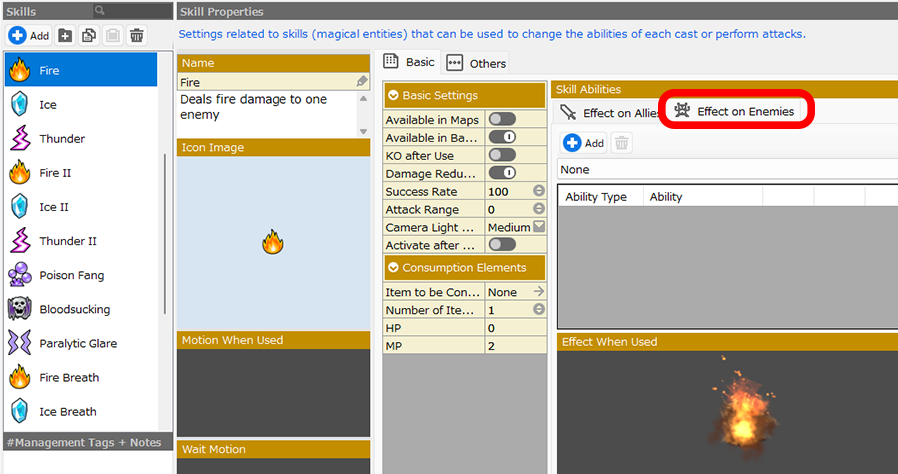The image size is (898, 474).
Task: Open the Effect on Enemies tab
Action: 736,111
